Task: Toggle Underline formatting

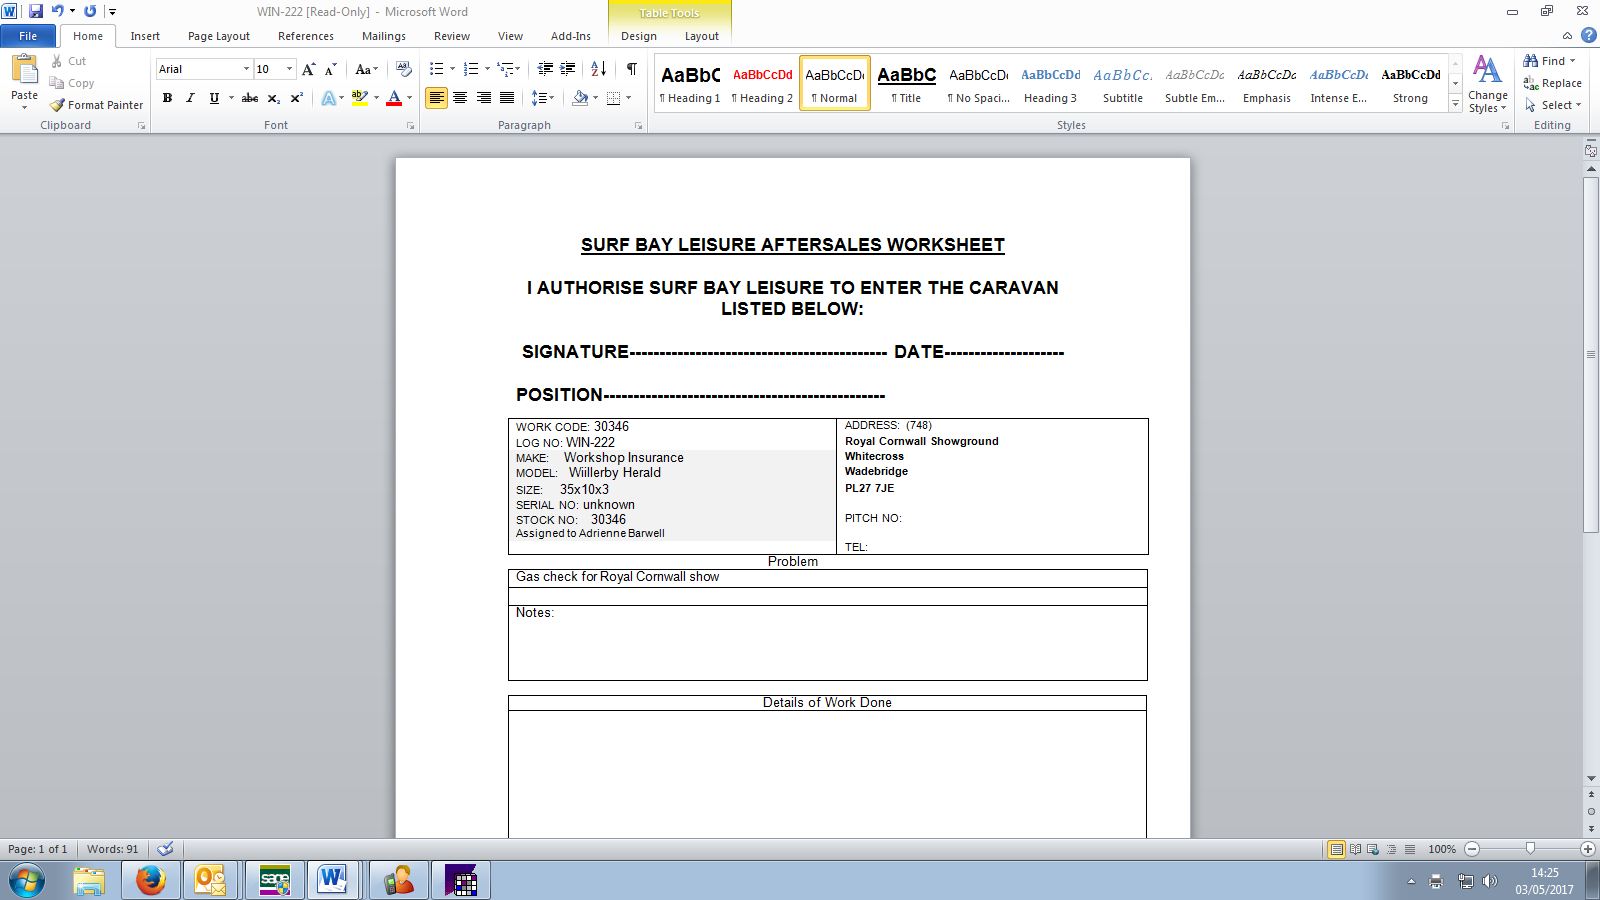Action: [x=214, y=98]
